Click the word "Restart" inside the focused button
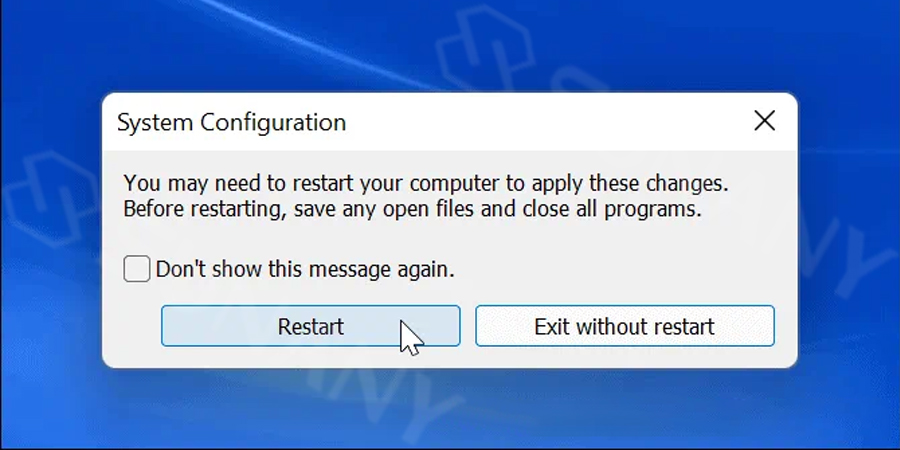Viewport: 900px width, 450px height. coord(311,327)
